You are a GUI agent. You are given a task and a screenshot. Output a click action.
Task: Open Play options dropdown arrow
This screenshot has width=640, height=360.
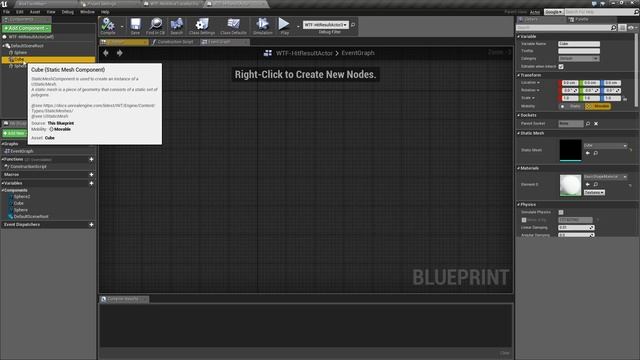(298, 27)
